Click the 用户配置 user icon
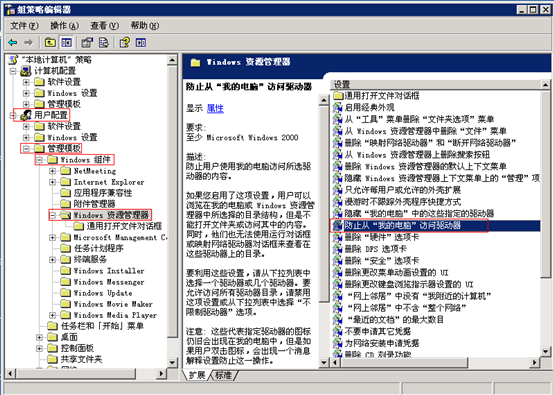 point(26,115)
